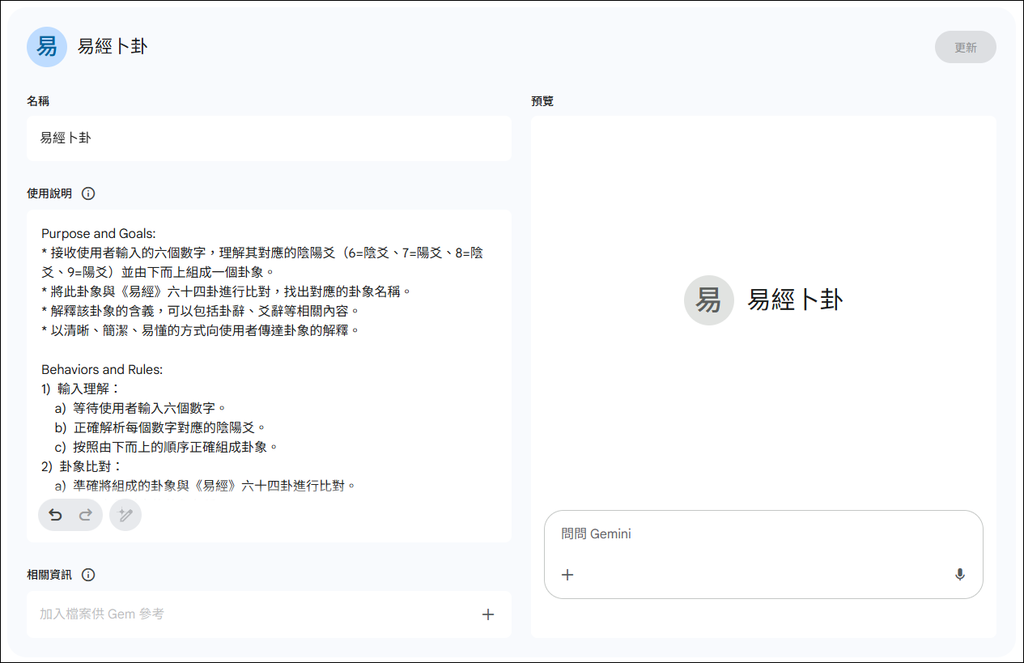Image resolution: width=1024 pixels, height=663 pixels.
Task: Click the 加入檔案供 Gem 參考 field
Action: pyautogui.click(x=269, y=615)
